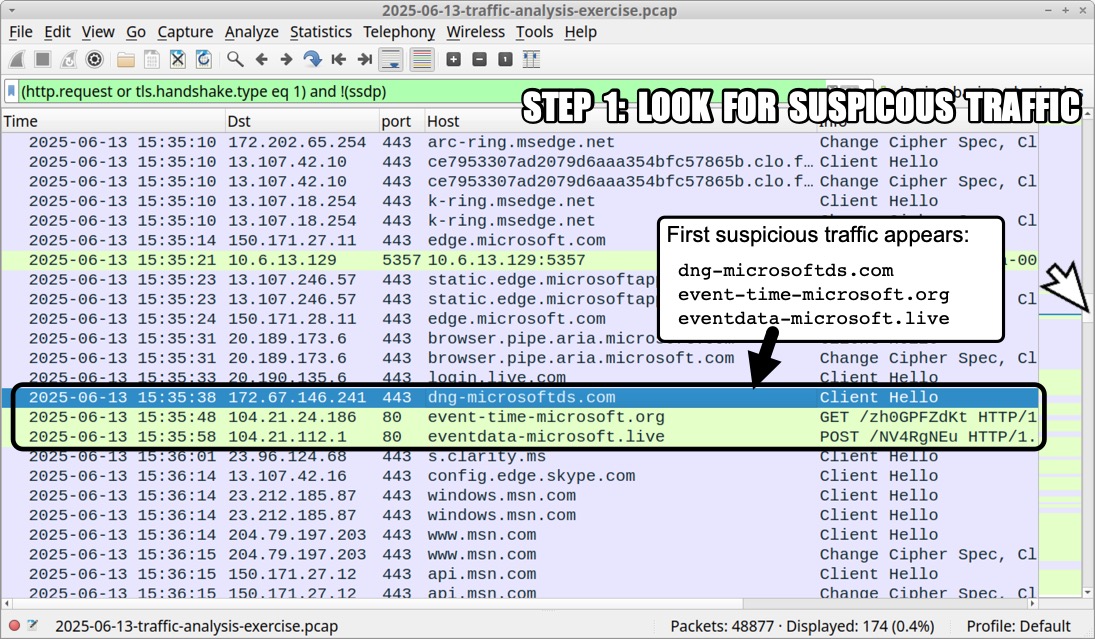Open a capture file with the folder icon
The height and width of the screenshot is (639, 1095).
click(x=126, y=60)
